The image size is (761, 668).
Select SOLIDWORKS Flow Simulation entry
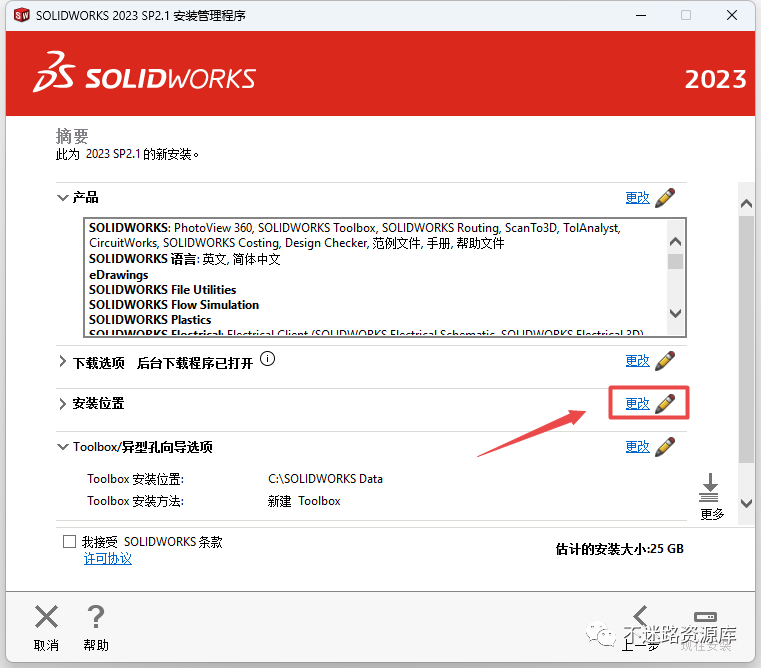pyautogui.click(x=174, y=305)
